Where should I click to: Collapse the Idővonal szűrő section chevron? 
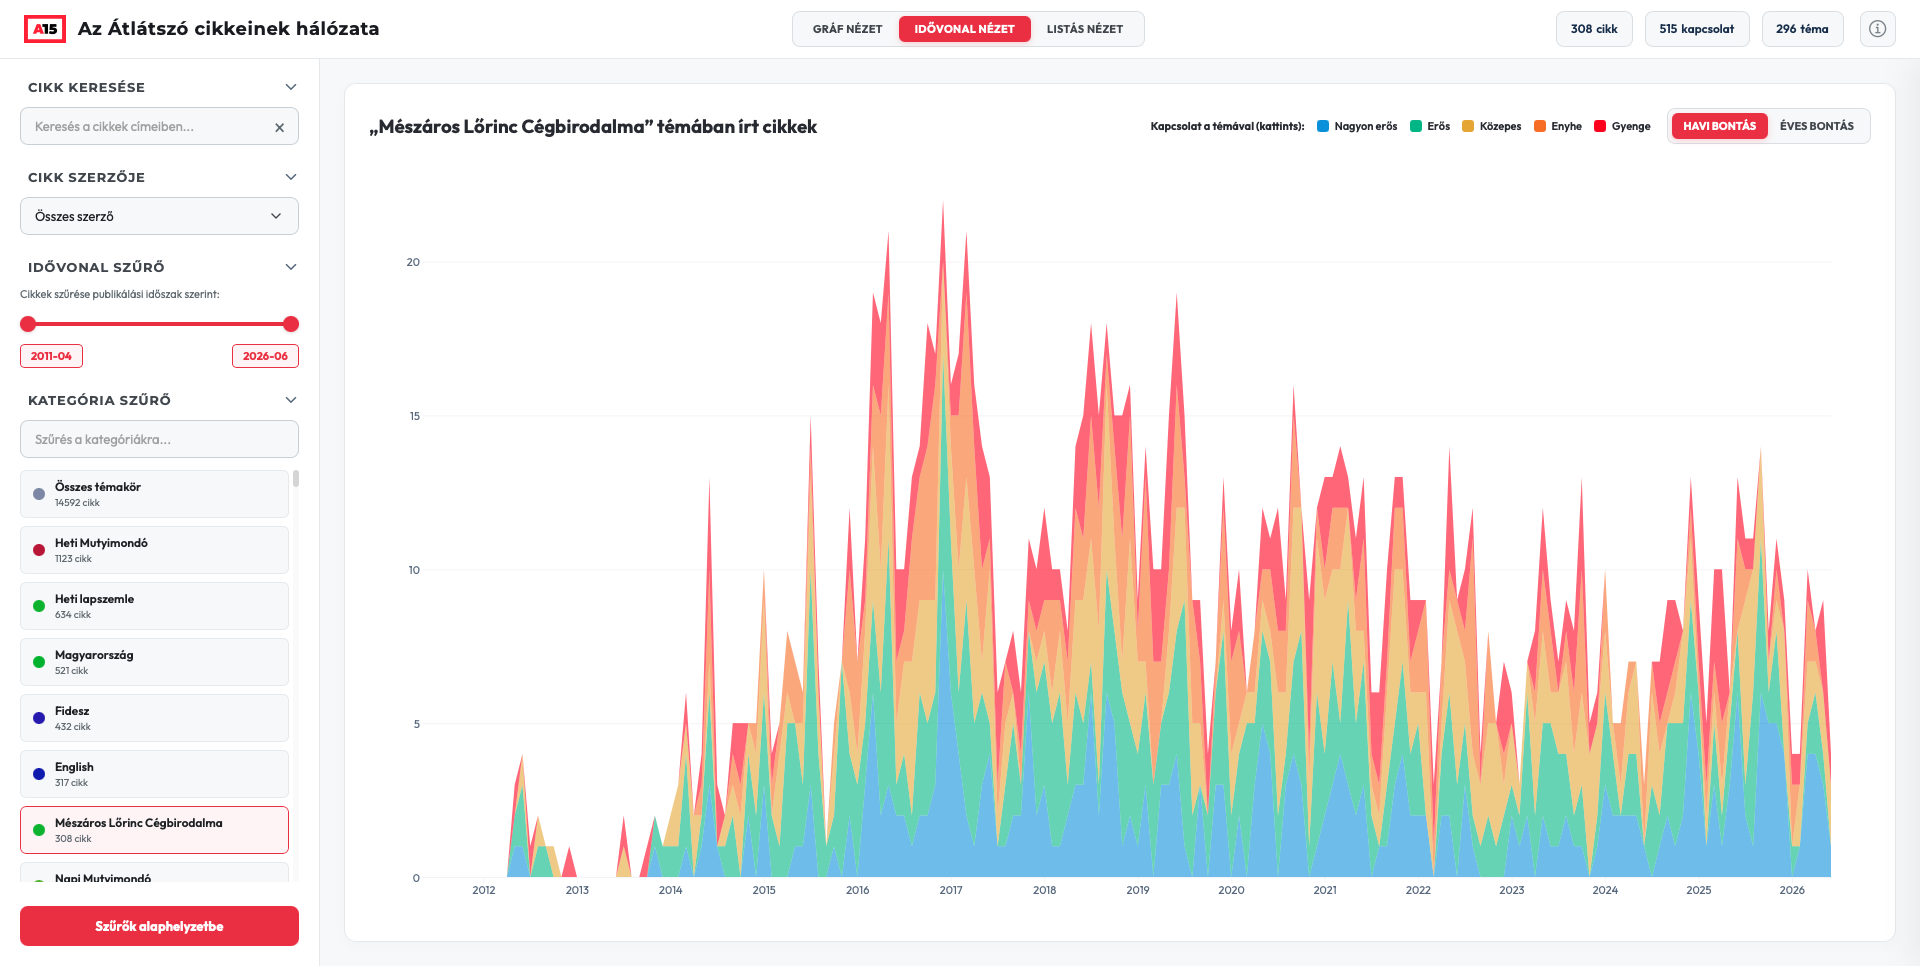pyautogui.click(x=291, y=267)
